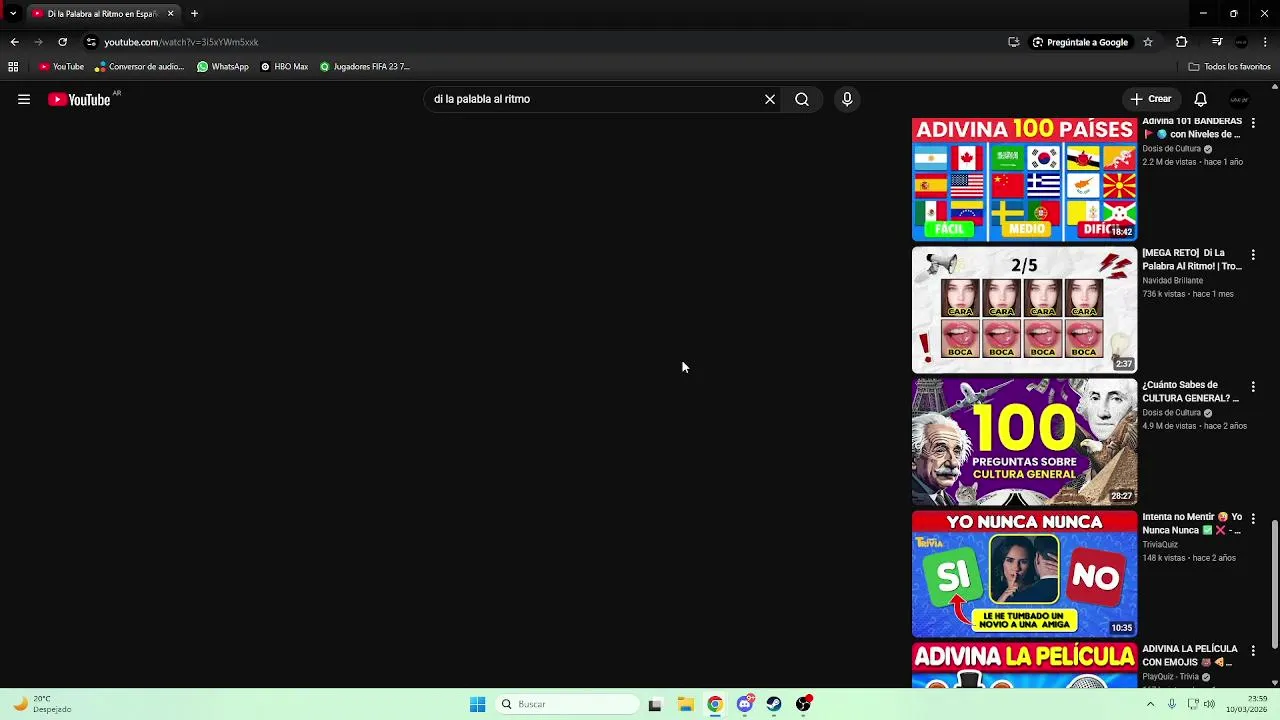Screen dimensions: 1280x720
Task: Open the HBO Max bookmark
Action: click(x=284, y=67)
